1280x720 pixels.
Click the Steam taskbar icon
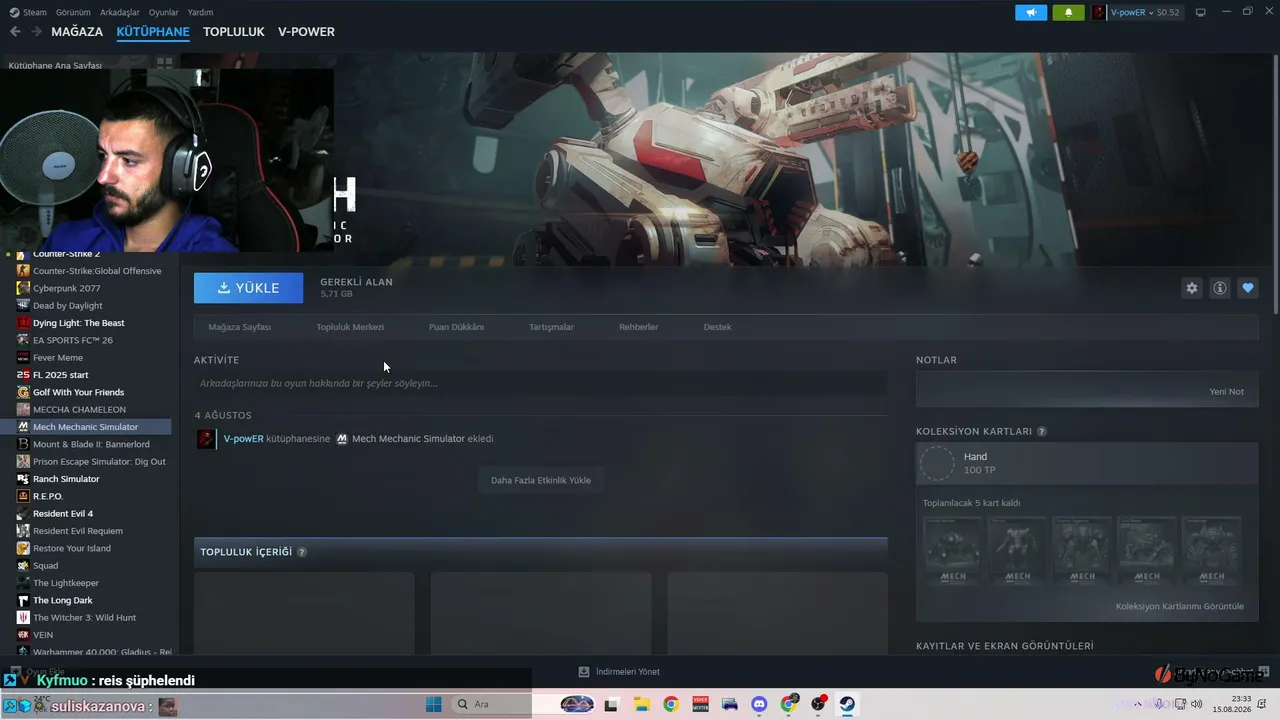click(847, 704)
